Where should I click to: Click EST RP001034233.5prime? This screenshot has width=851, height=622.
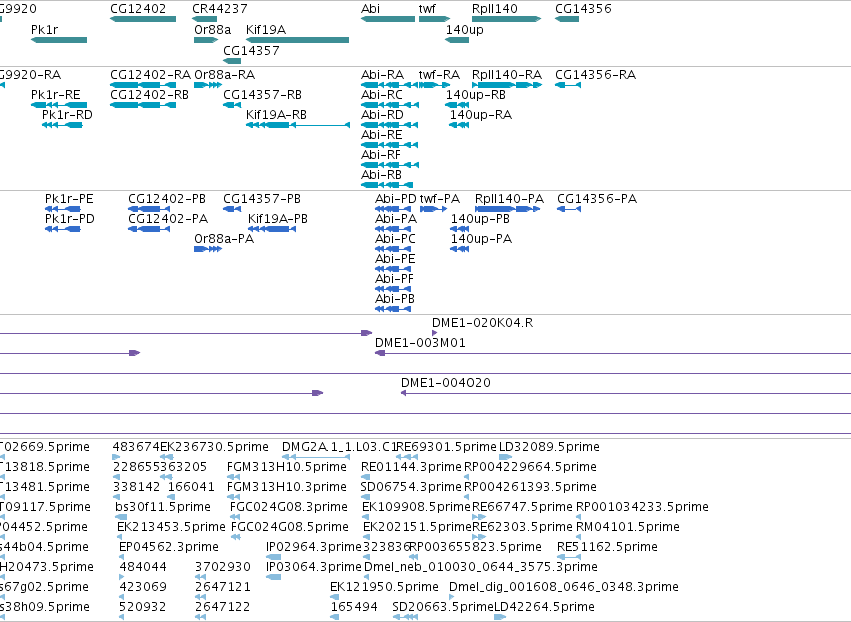[642, 507]
